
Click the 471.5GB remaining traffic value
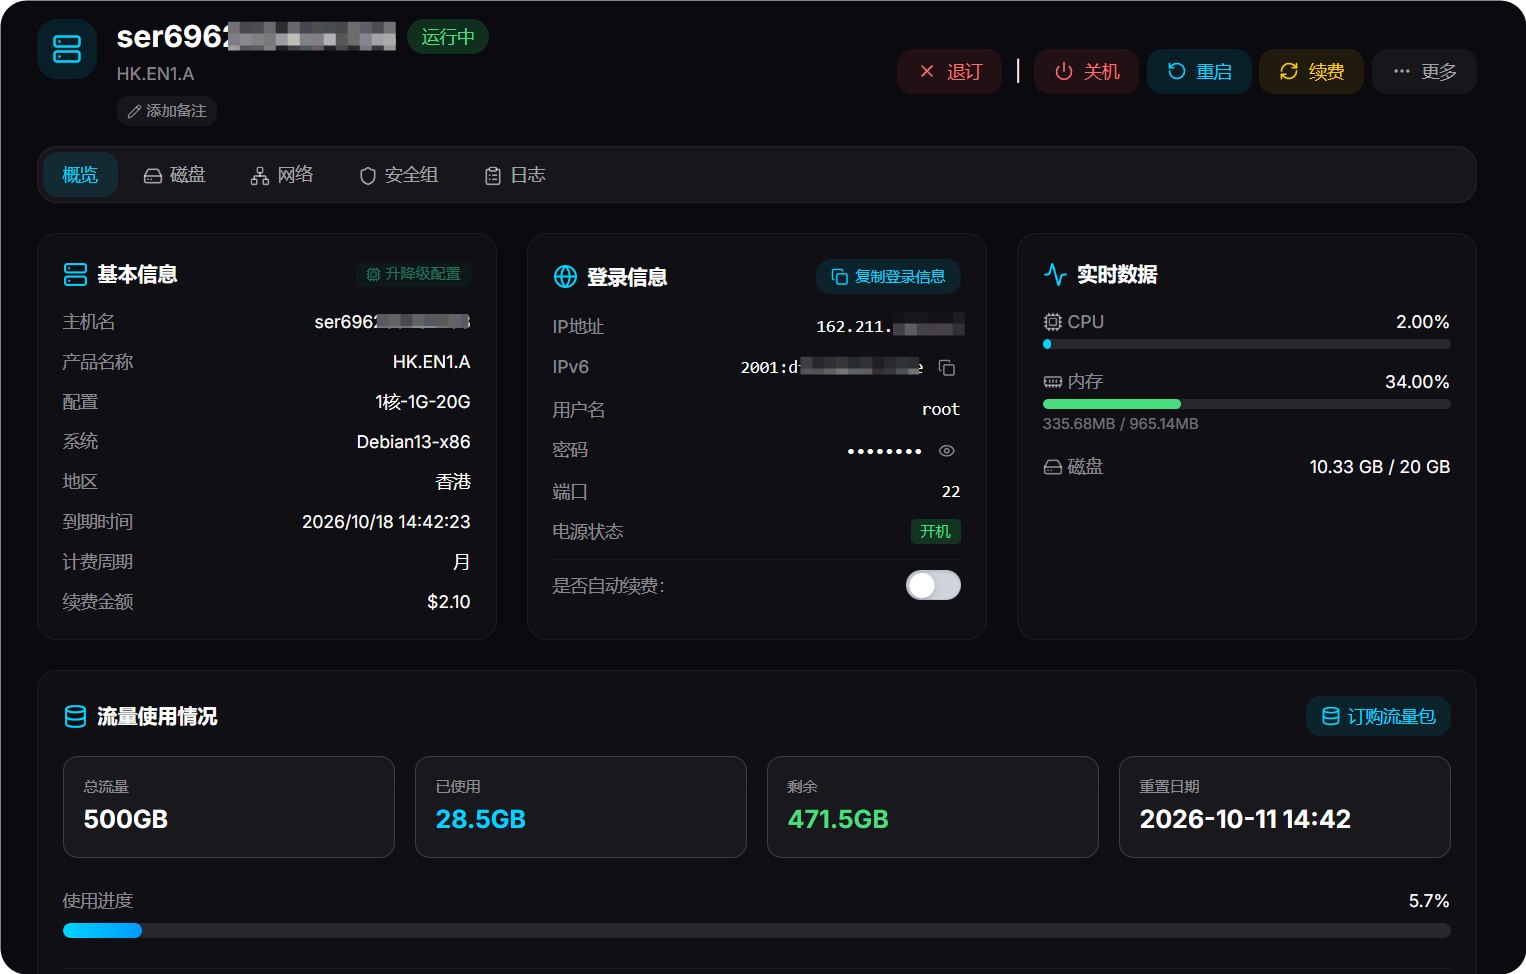(x=838, y=819)
